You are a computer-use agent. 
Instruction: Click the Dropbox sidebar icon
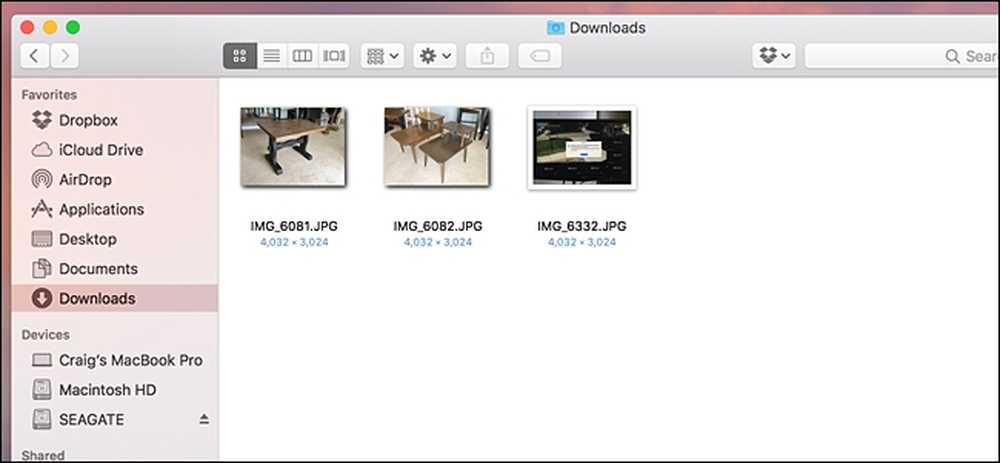(42, 120)
